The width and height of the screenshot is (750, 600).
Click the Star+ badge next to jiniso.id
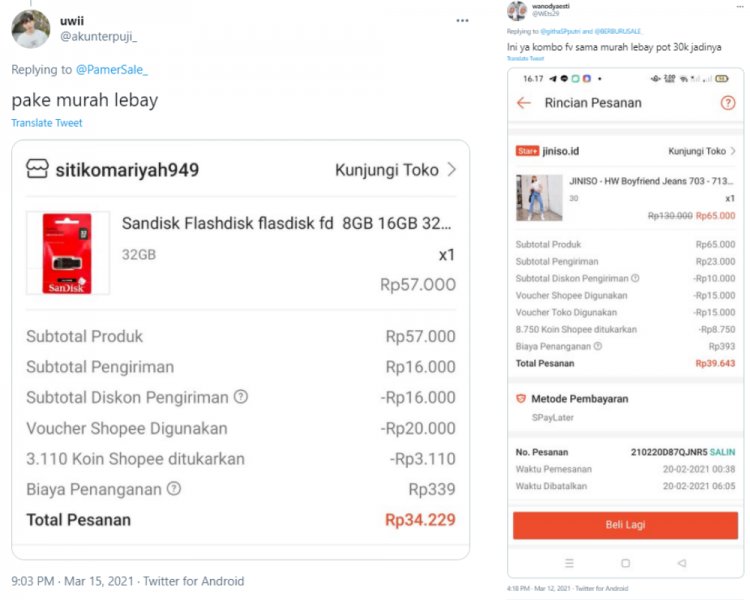[527, 151]
